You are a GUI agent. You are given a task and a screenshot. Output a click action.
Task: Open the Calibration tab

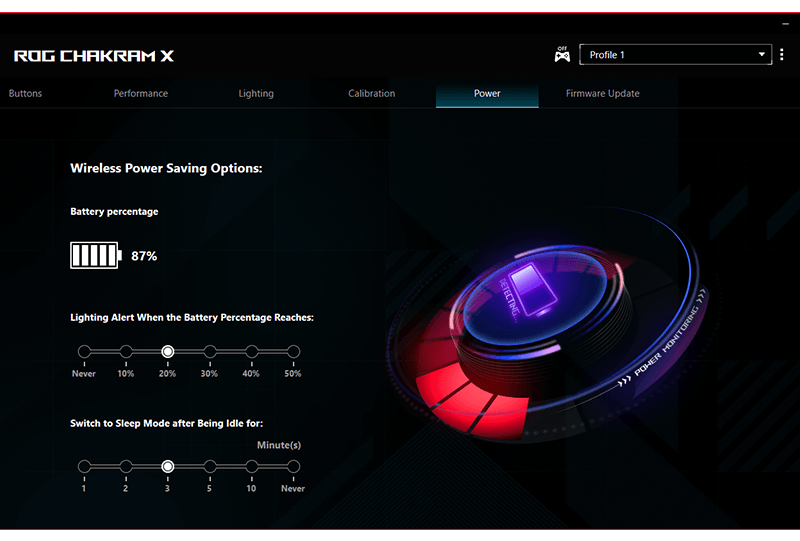[372, 94]
